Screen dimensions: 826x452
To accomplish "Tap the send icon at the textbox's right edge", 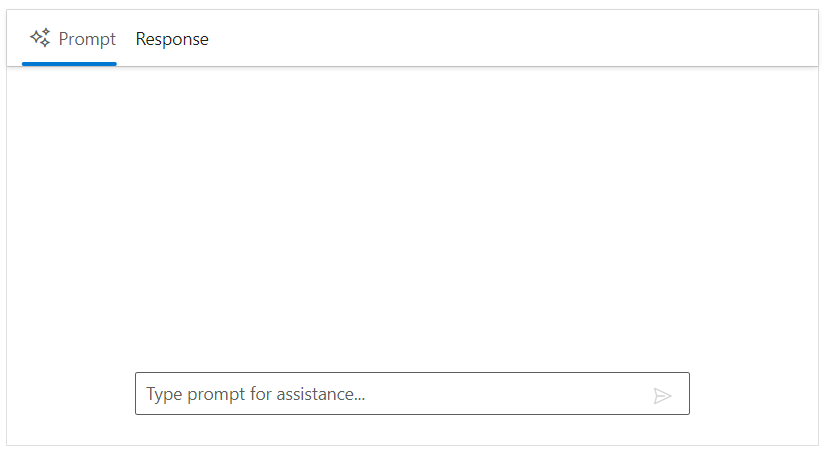I will click(x=662, y=395).
